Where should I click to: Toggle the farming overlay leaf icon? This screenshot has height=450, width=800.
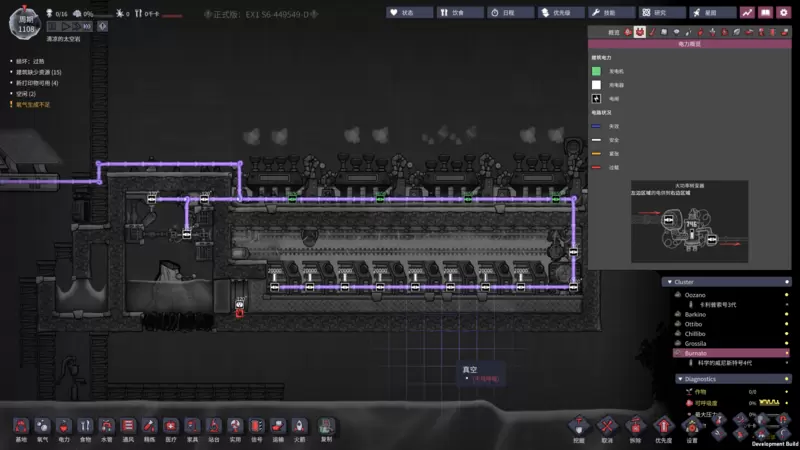click(x=737, y=32)
